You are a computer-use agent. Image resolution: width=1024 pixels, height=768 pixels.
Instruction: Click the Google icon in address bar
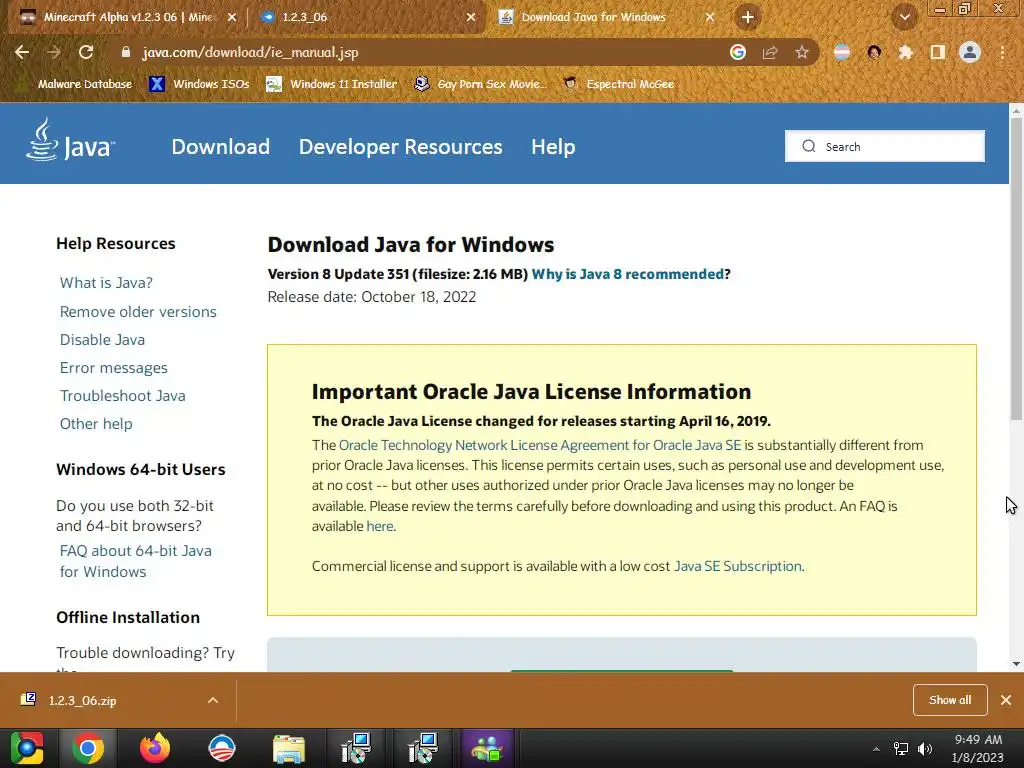click(738, 52)
